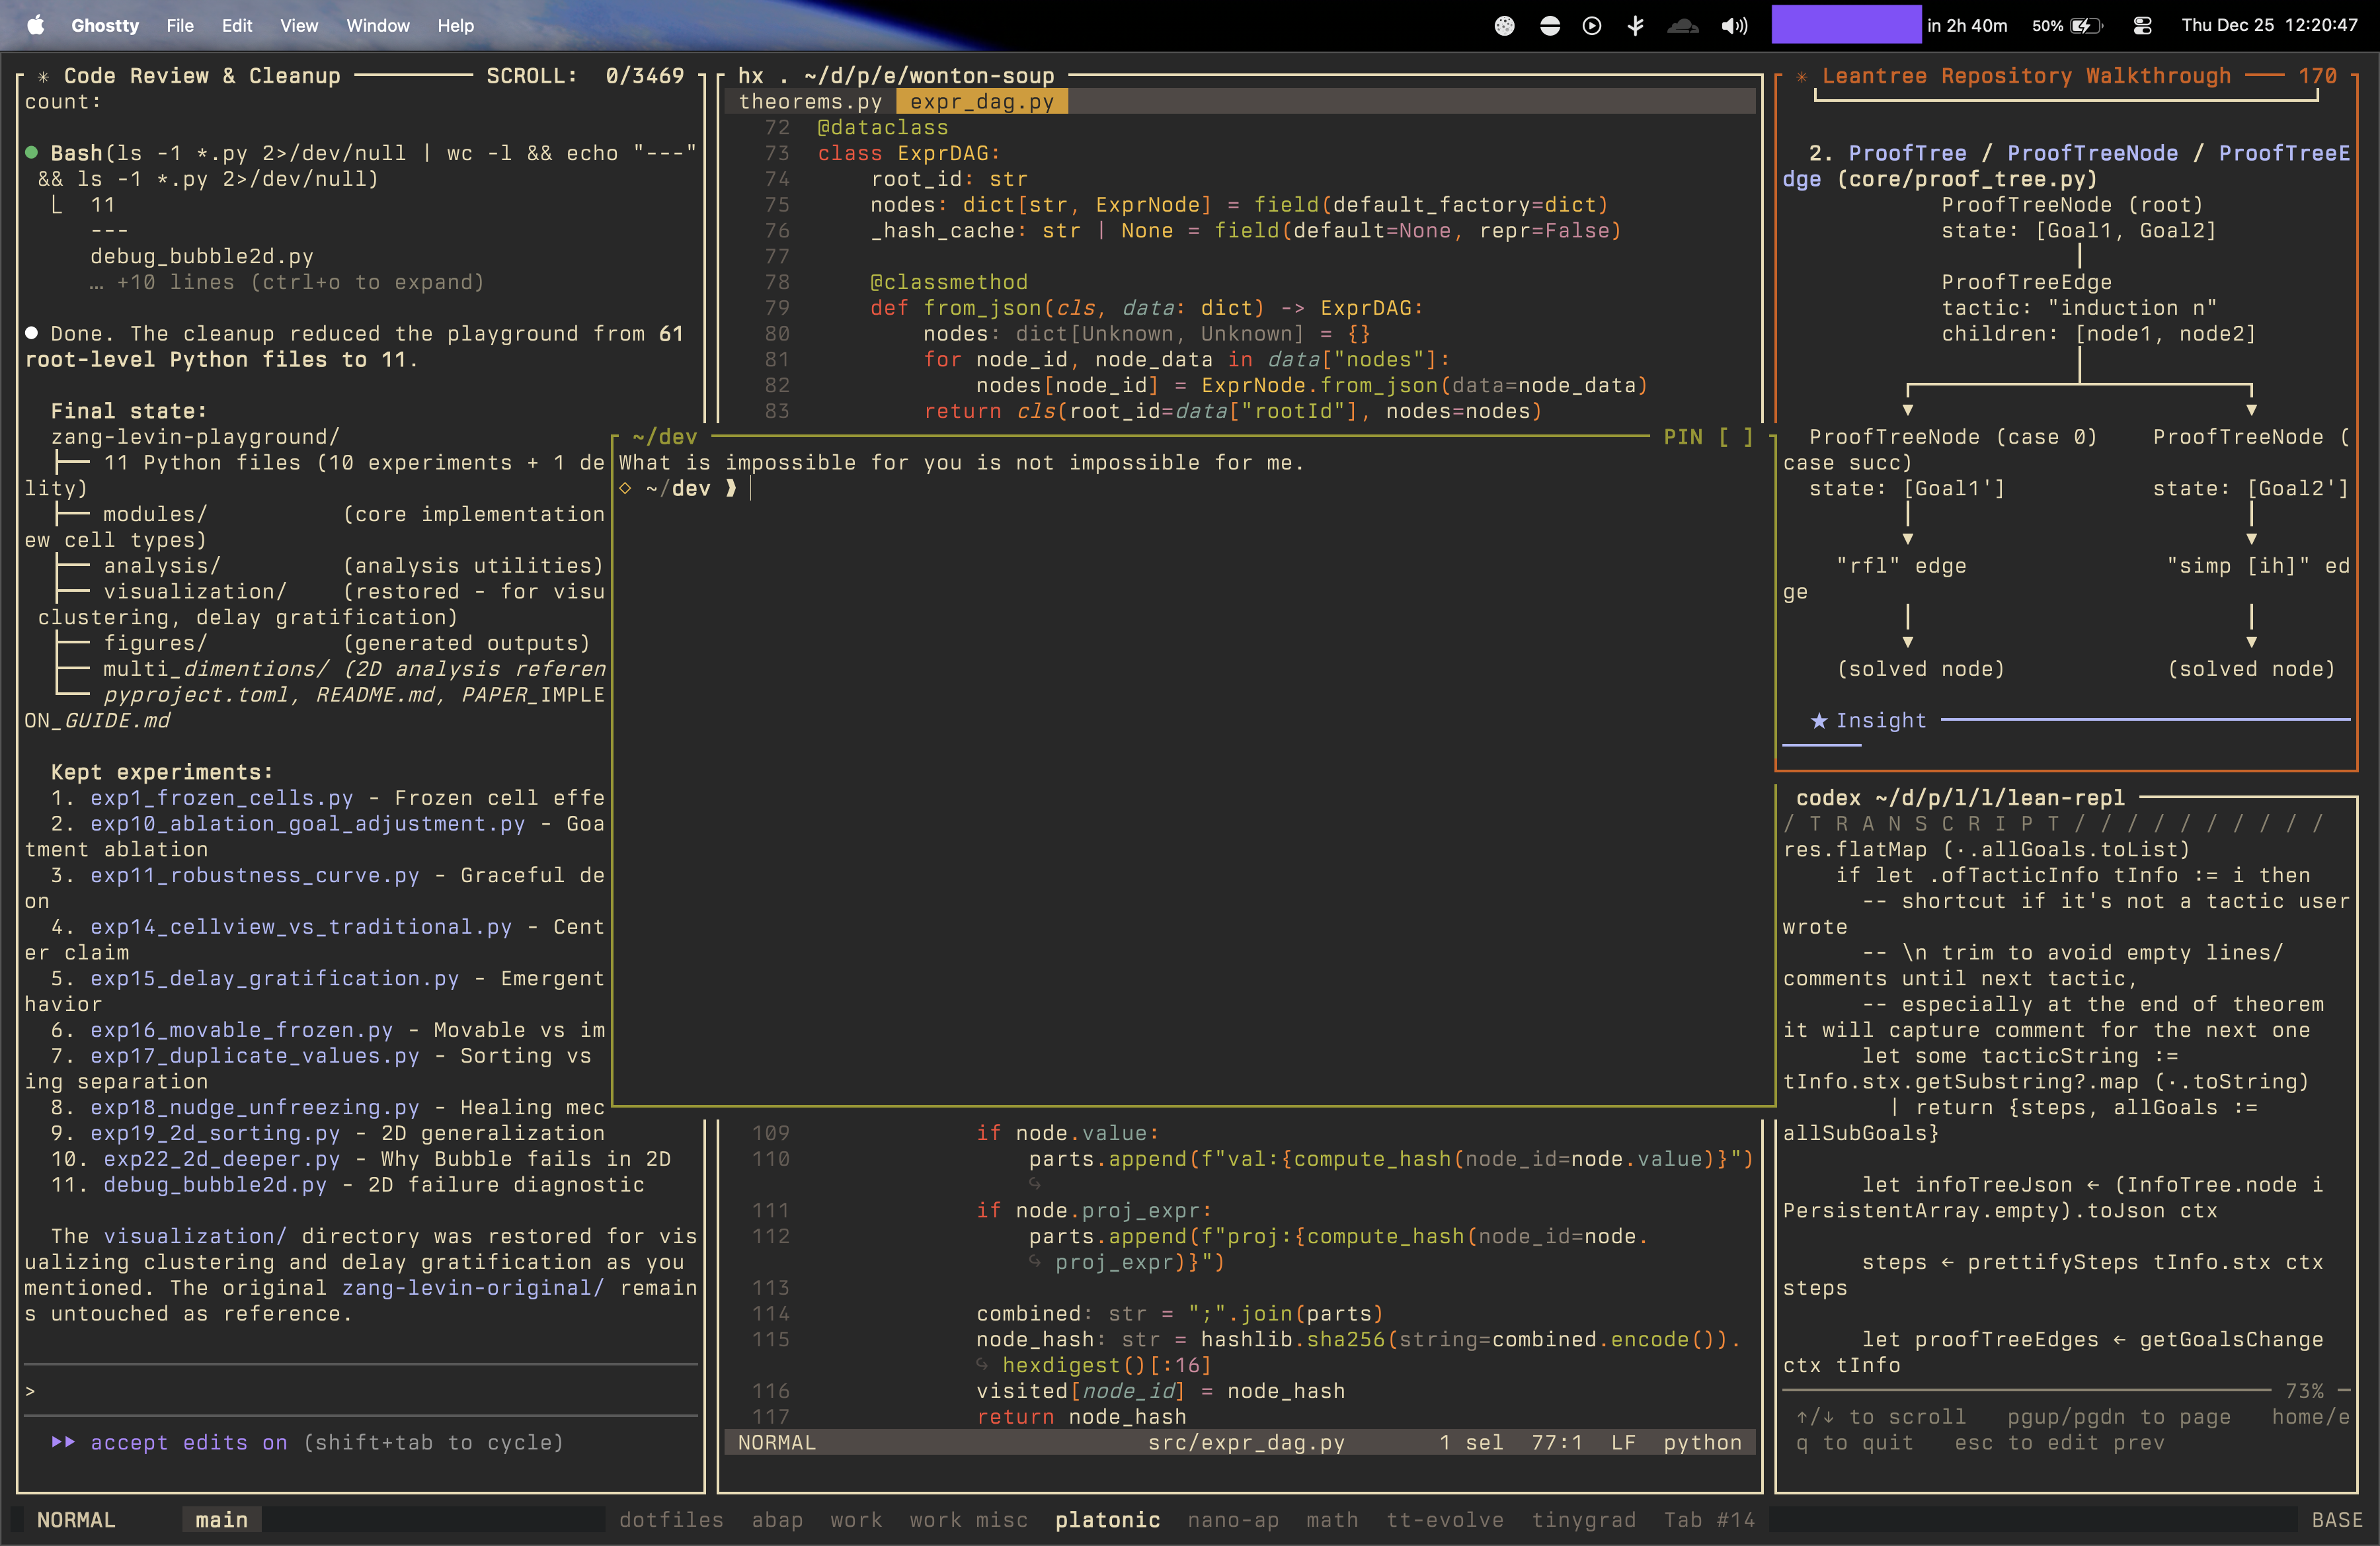Screen dimensions: 2380x1546
Task: Select the expr_dag.py buffer tab
Action: (981, 101)
